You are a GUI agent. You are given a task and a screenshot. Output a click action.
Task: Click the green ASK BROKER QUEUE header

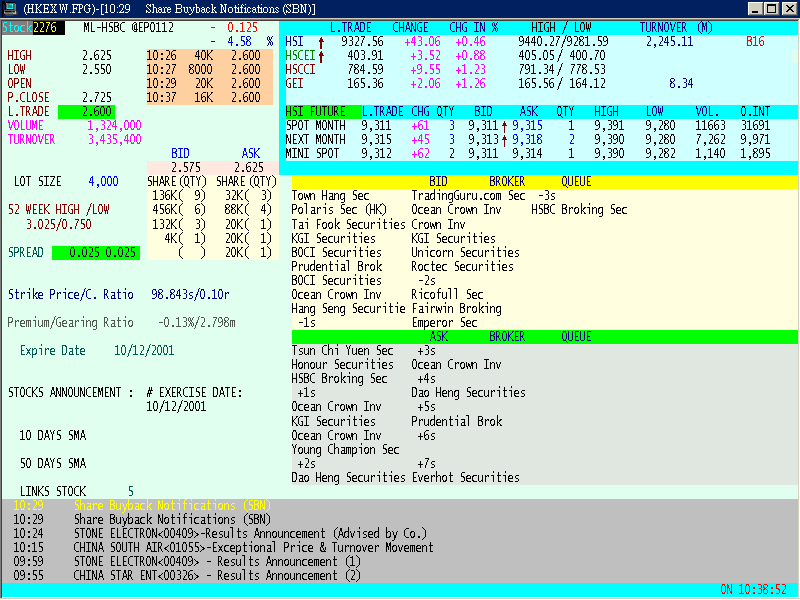click(x=544, y=336)
